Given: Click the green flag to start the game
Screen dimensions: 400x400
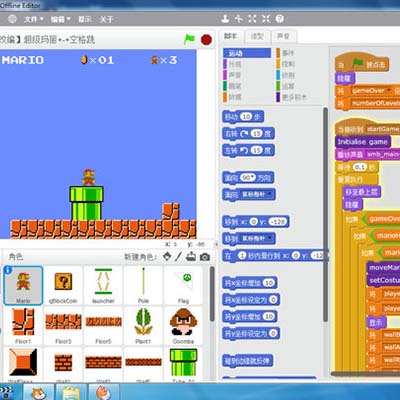Looking at the screenshot, I should click(189, 39).
